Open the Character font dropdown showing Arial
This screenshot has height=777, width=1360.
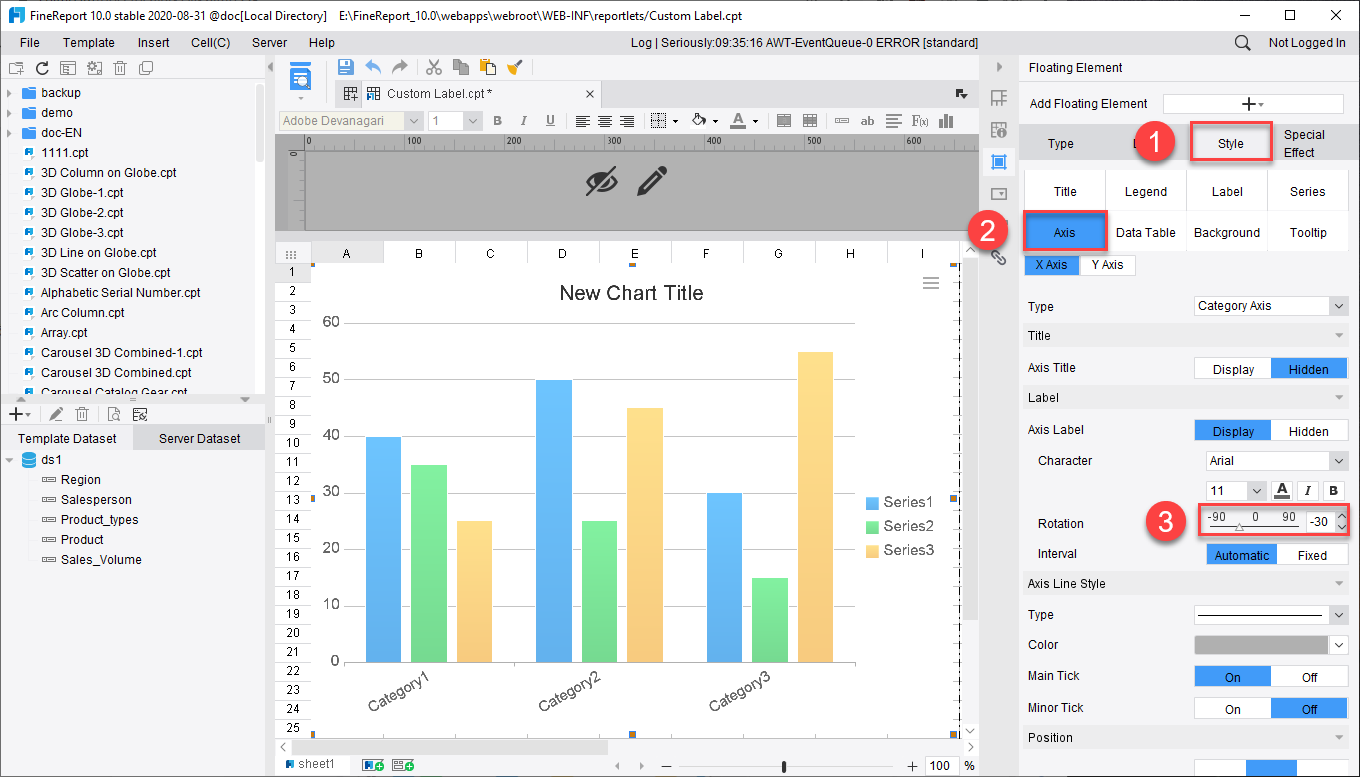coord(1275,461)
